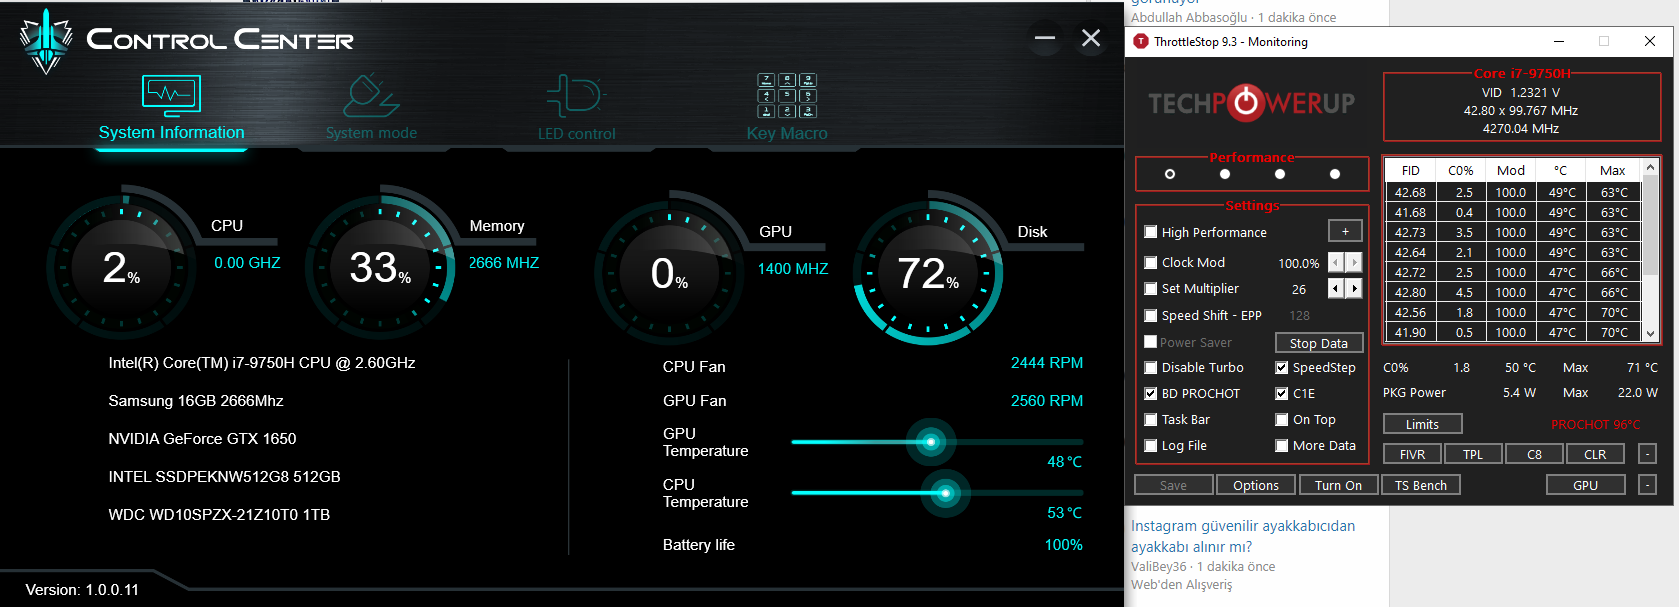
Task: Click the GPU usage gauge
Action: pyautogui.click(x=668, y=273)
